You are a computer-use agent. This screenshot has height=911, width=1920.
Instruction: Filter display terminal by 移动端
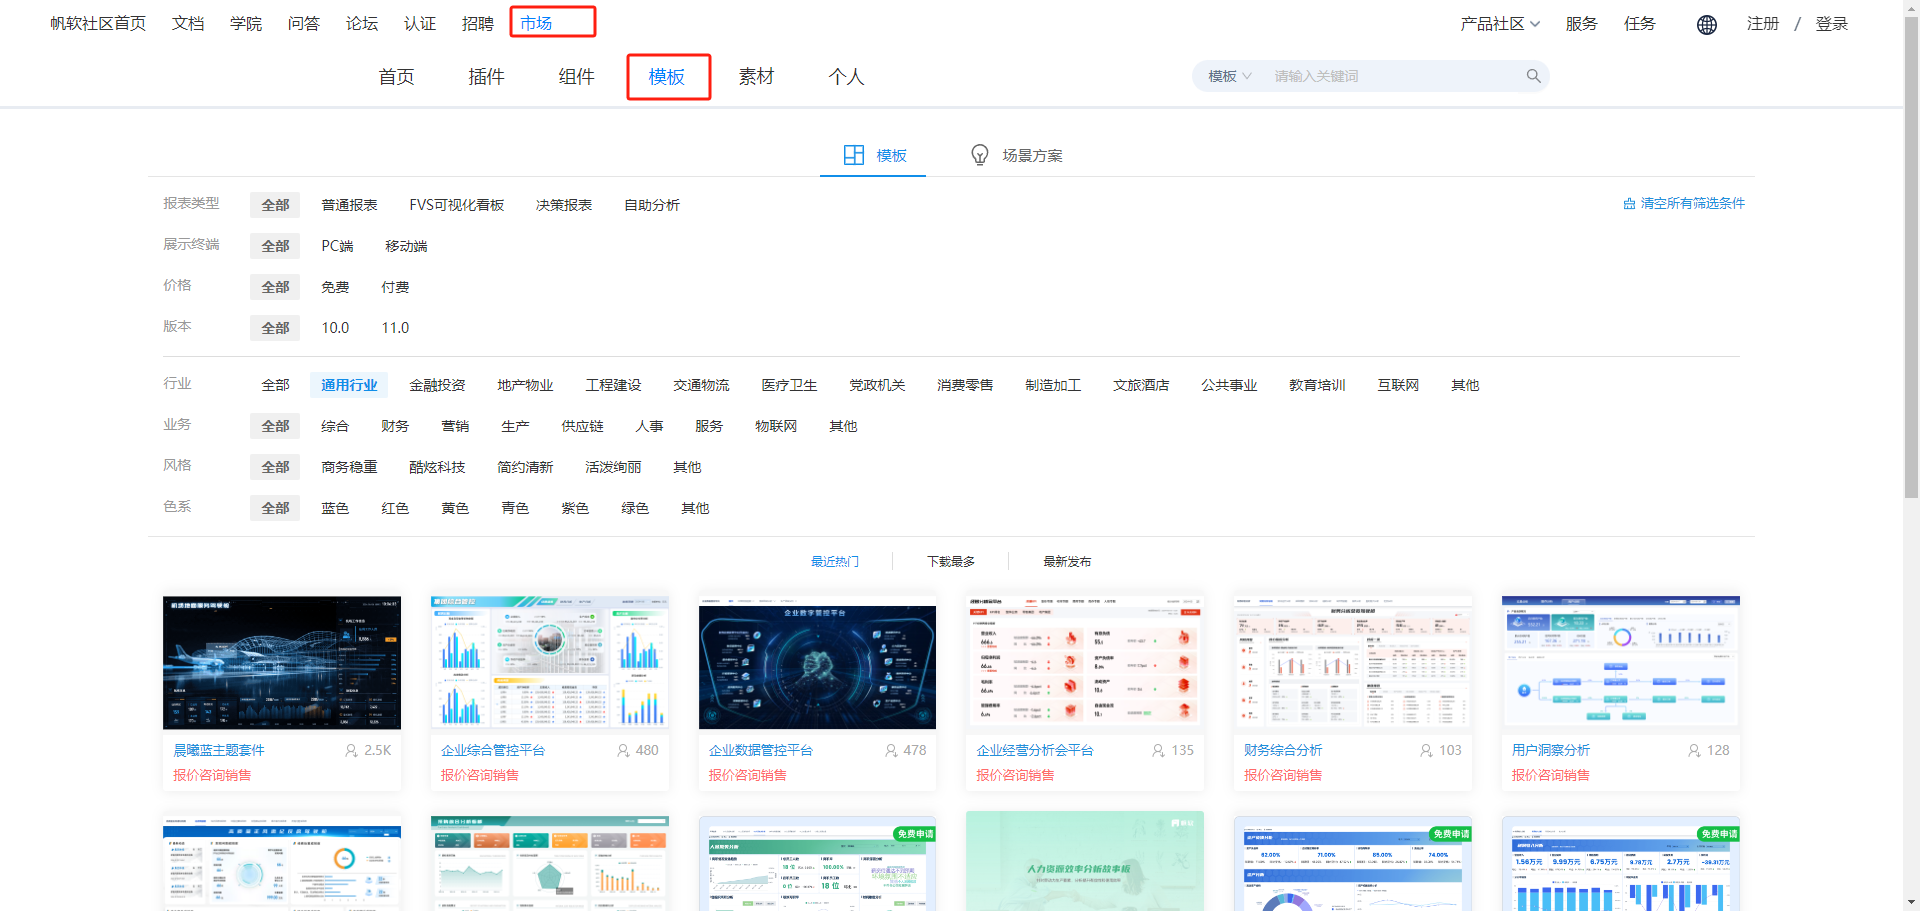[x=406, y=246]
